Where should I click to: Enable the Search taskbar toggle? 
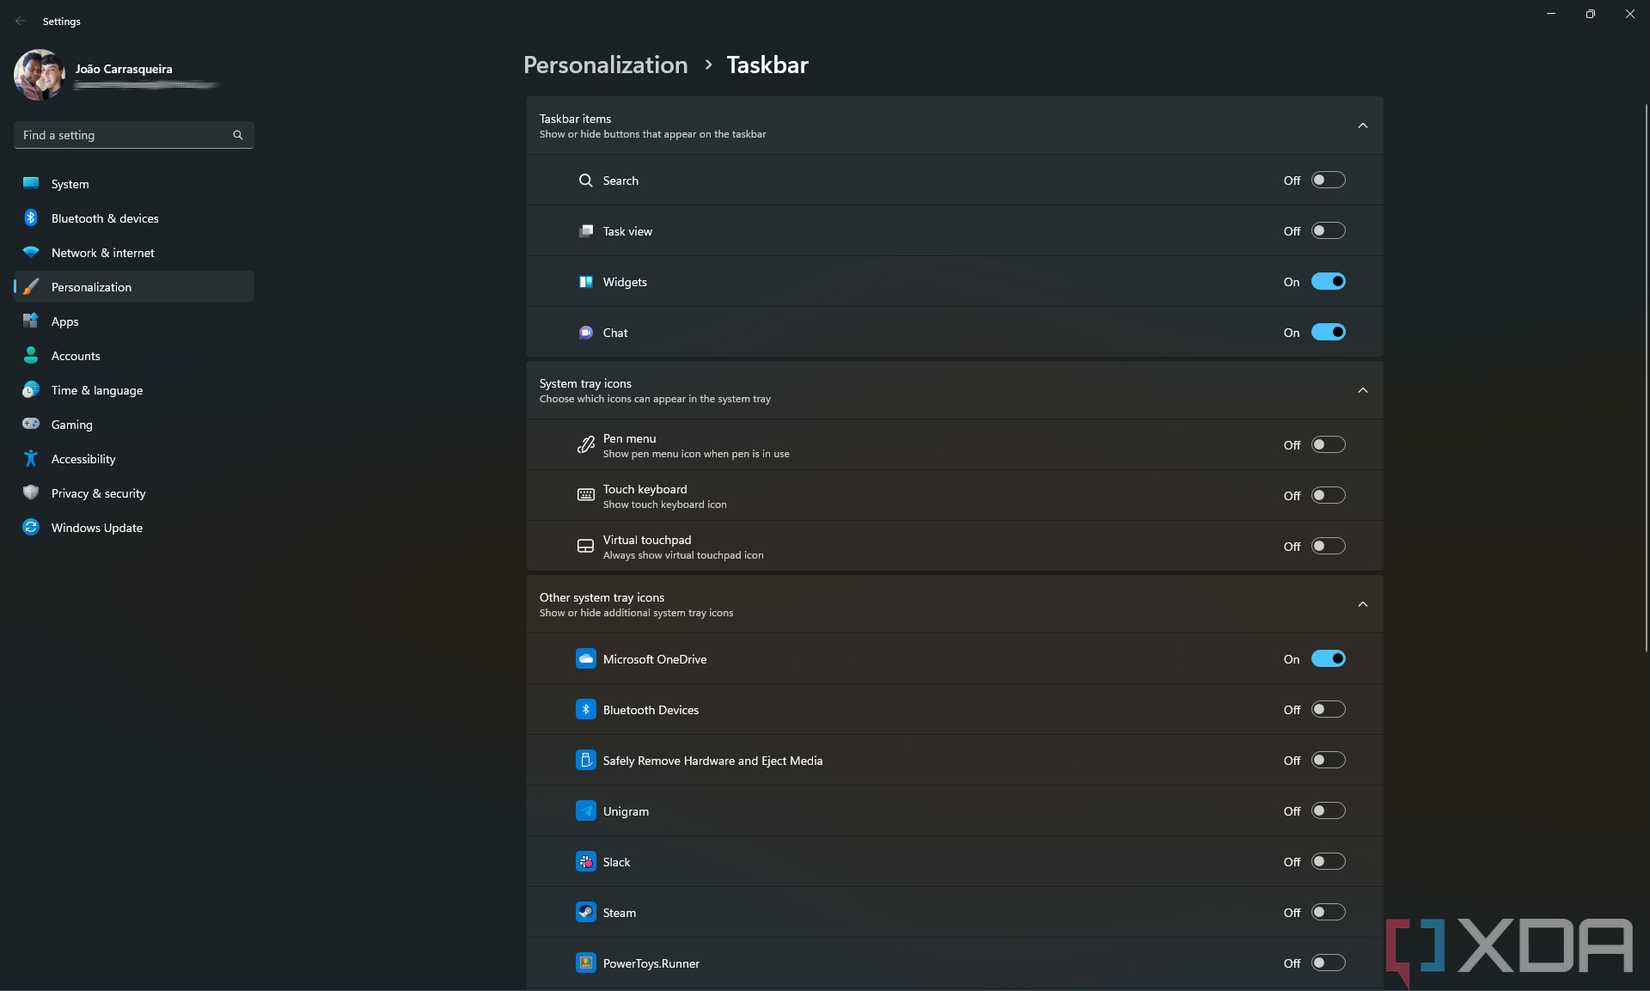click(1329, 180)
